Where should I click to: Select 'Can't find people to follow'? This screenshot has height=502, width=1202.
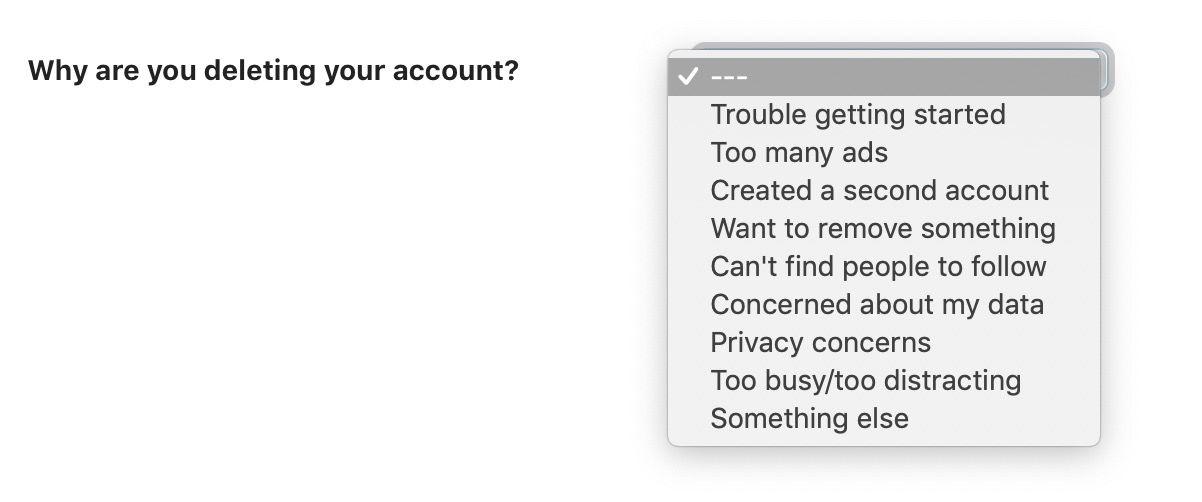[x=877, y=267]
